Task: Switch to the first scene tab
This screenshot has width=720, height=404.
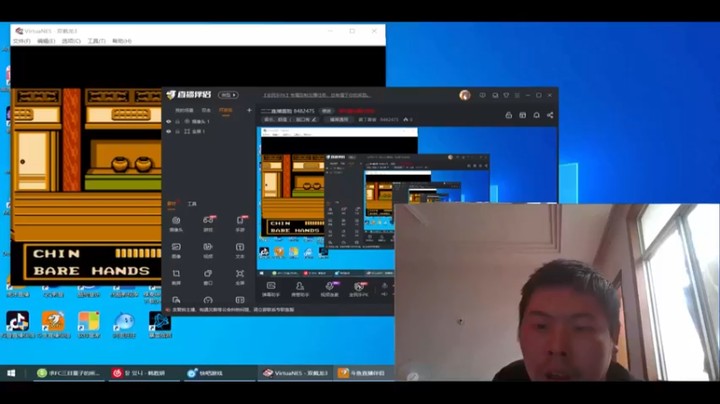Action: coord(184,110)
